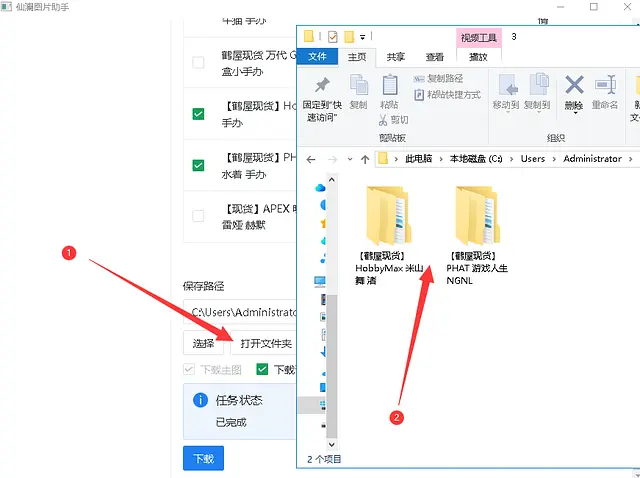Viewport: 640px width, 478px height.
Task: Click the folder icon in the address bar
Action: (382, 158)
